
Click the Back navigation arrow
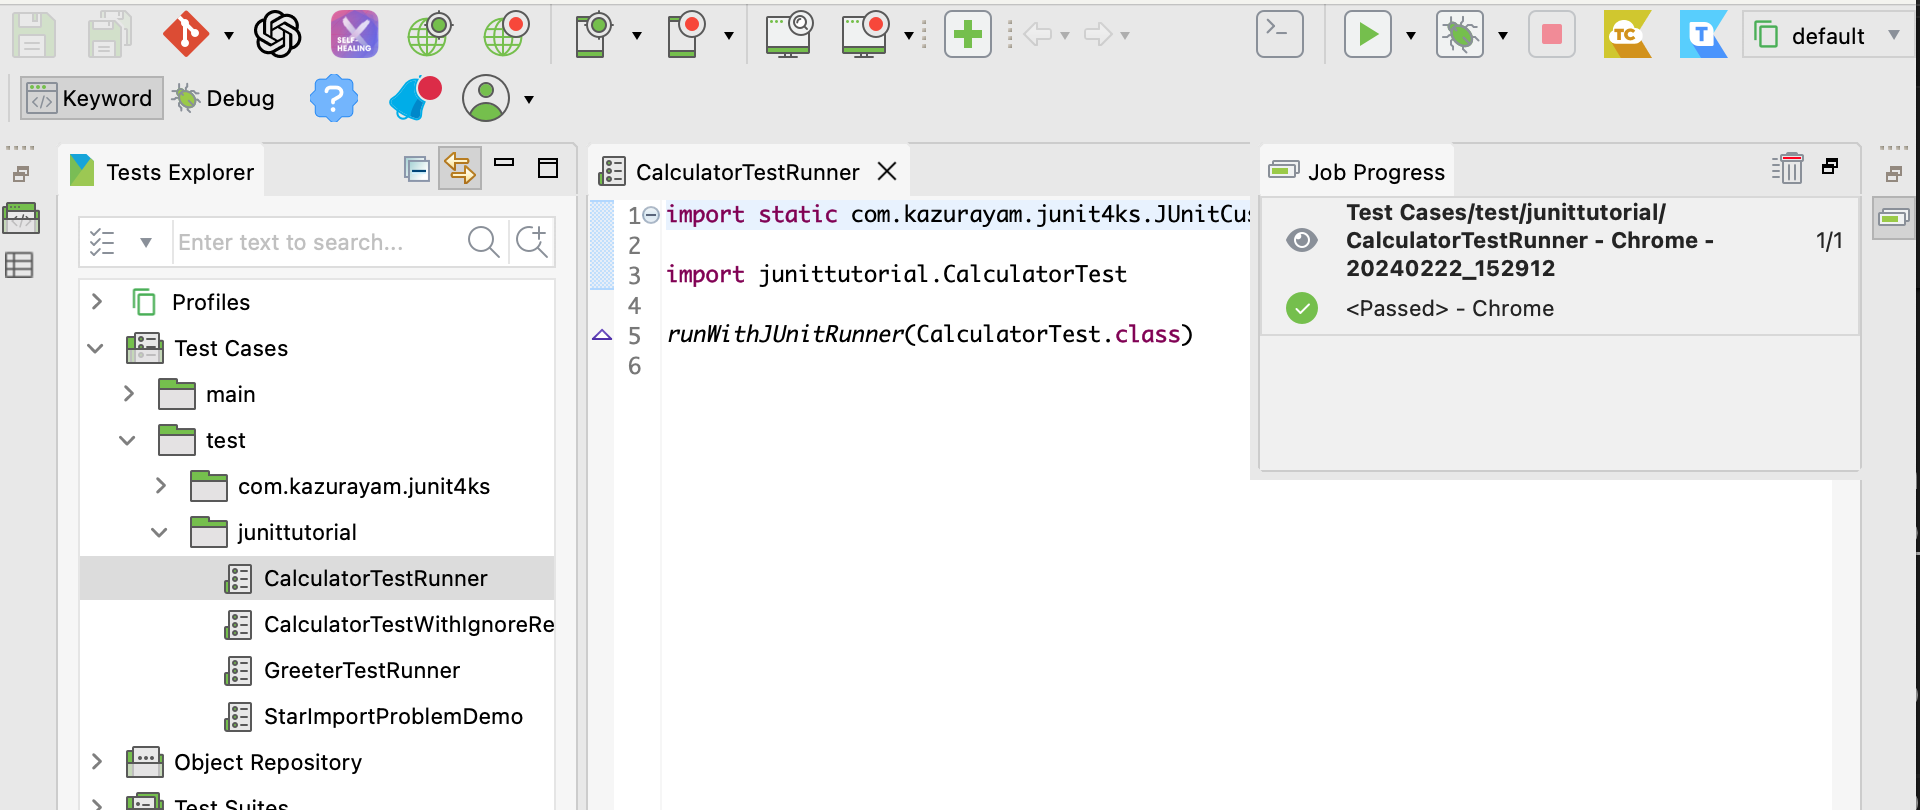1038,35
